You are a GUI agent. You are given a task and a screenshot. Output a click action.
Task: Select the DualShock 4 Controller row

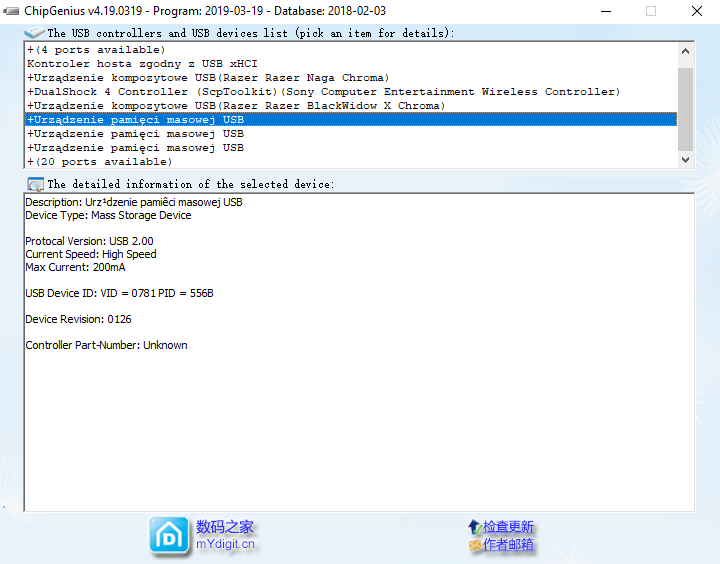(x=351, y=91)
